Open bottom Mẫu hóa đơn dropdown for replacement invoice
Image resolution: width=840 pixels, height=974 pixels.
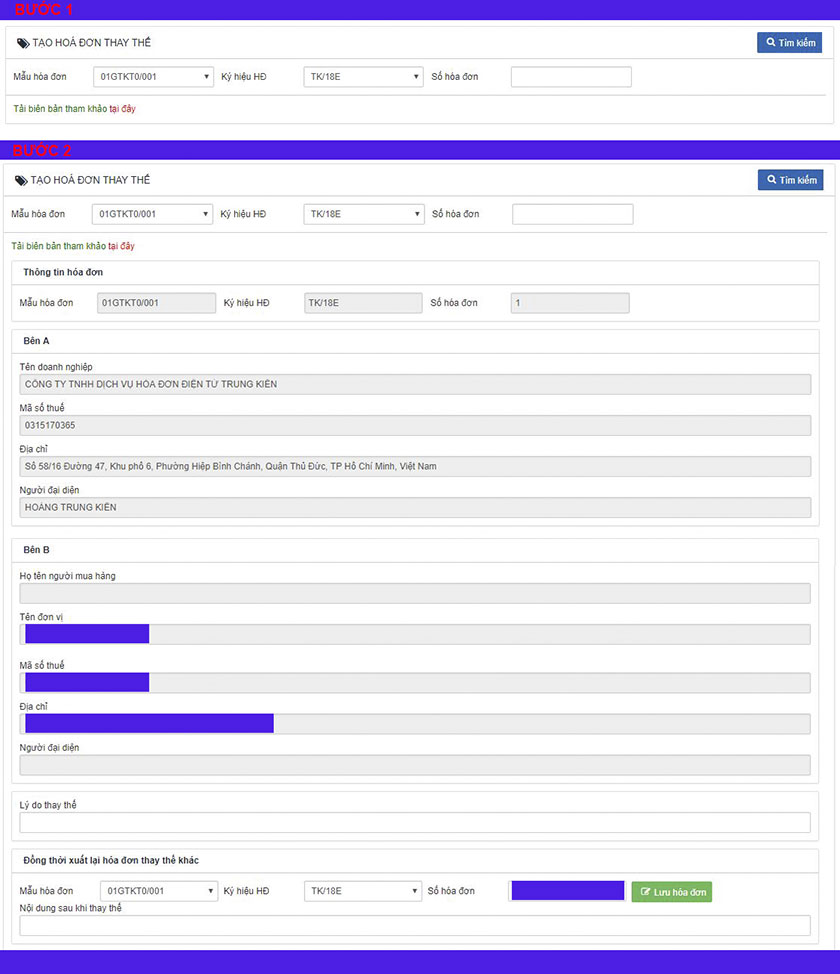pyautogui.click(x=159, y=891)
